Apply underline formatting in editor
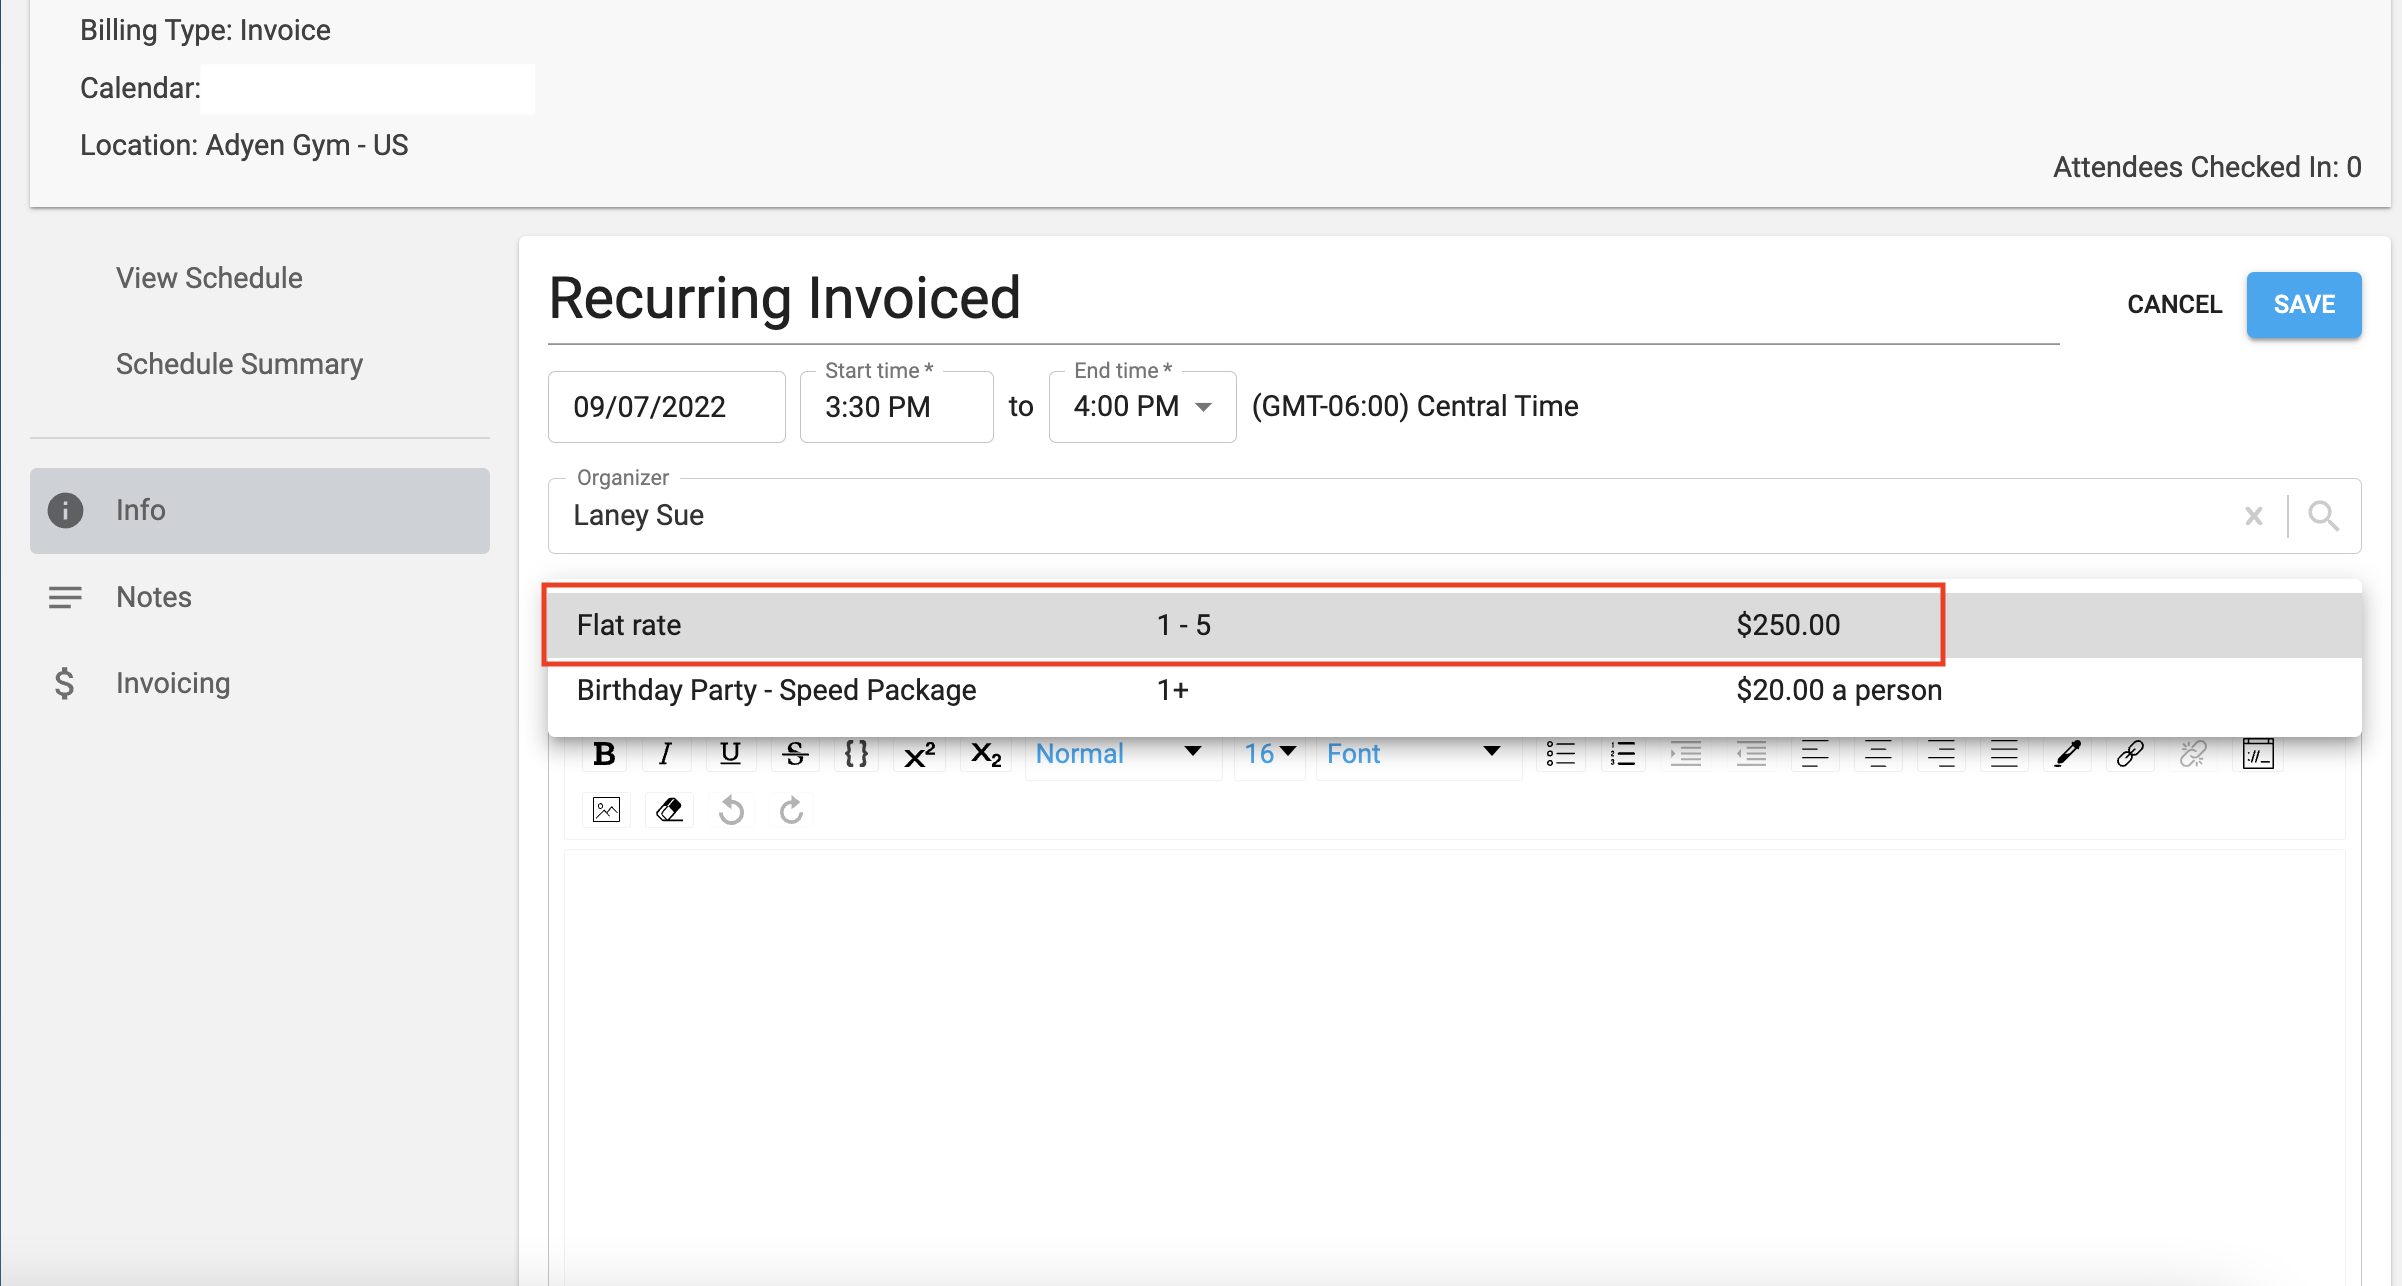Viewport: 2402px width, 1286px height. 730,754
